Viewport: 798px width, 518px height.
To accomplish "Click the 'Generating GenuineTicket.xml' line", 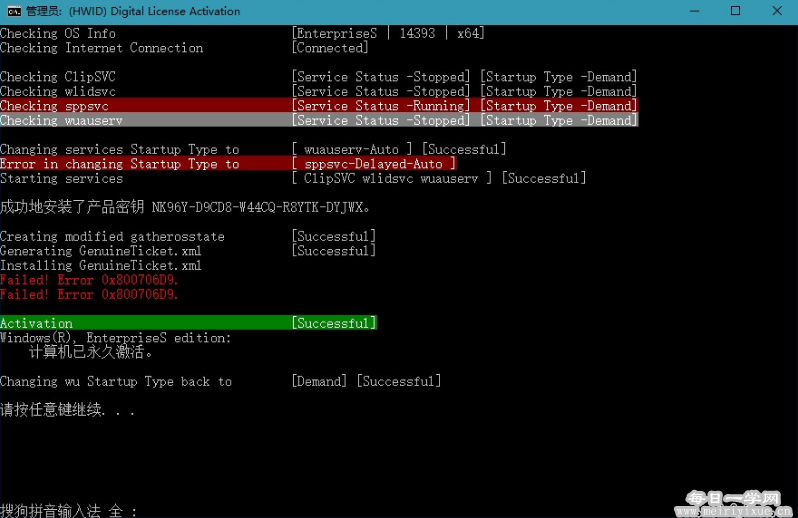I will coord(101,251).
